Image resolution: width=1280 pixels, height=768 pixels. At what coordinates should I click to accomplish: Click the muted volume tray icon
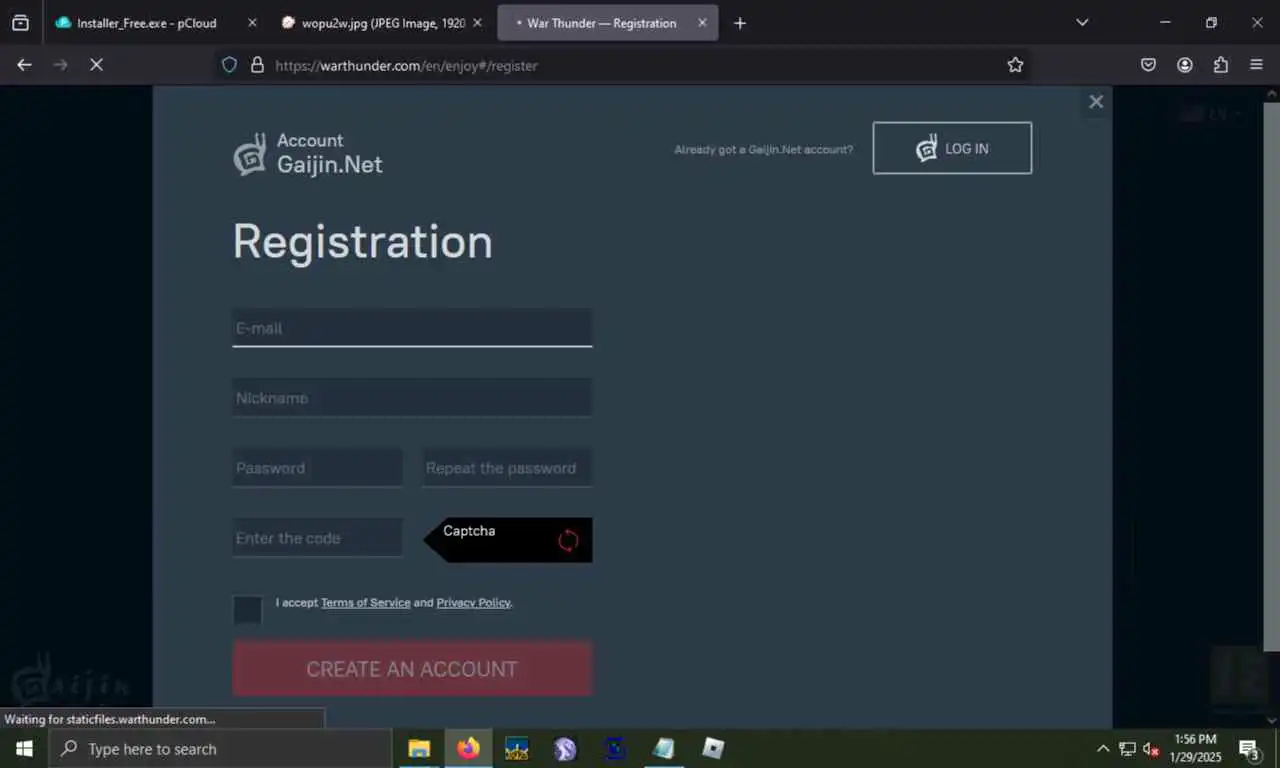[x=1151, y=749]
